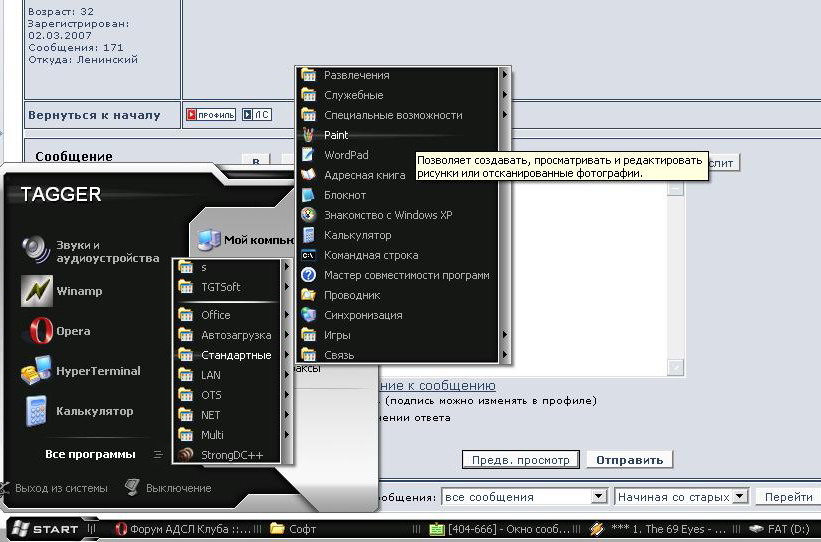Expand the Связь submenu

[x=403, y=355]
